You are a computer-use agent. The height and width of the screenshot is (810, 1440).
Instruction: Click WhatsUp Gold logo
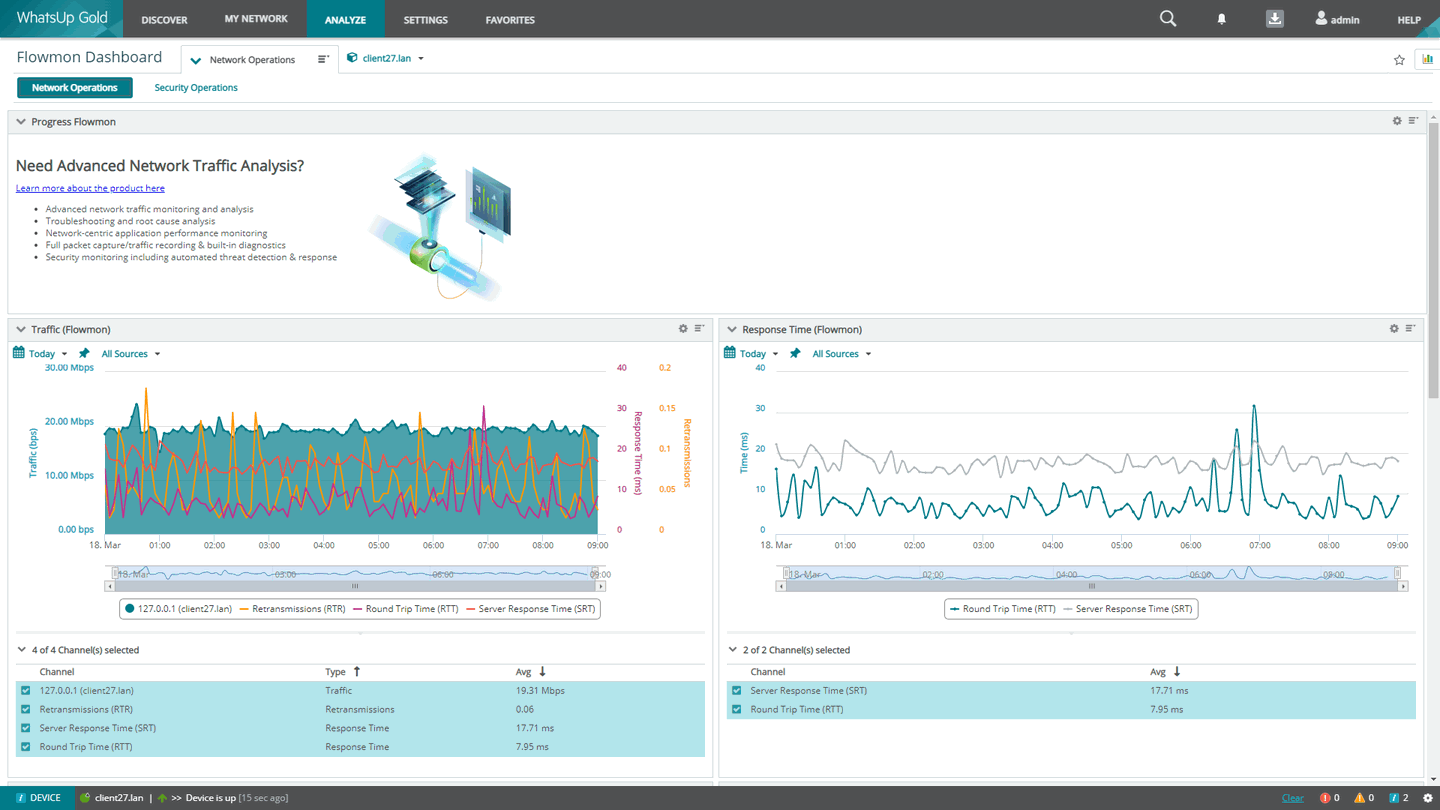(x=61, y=18)
